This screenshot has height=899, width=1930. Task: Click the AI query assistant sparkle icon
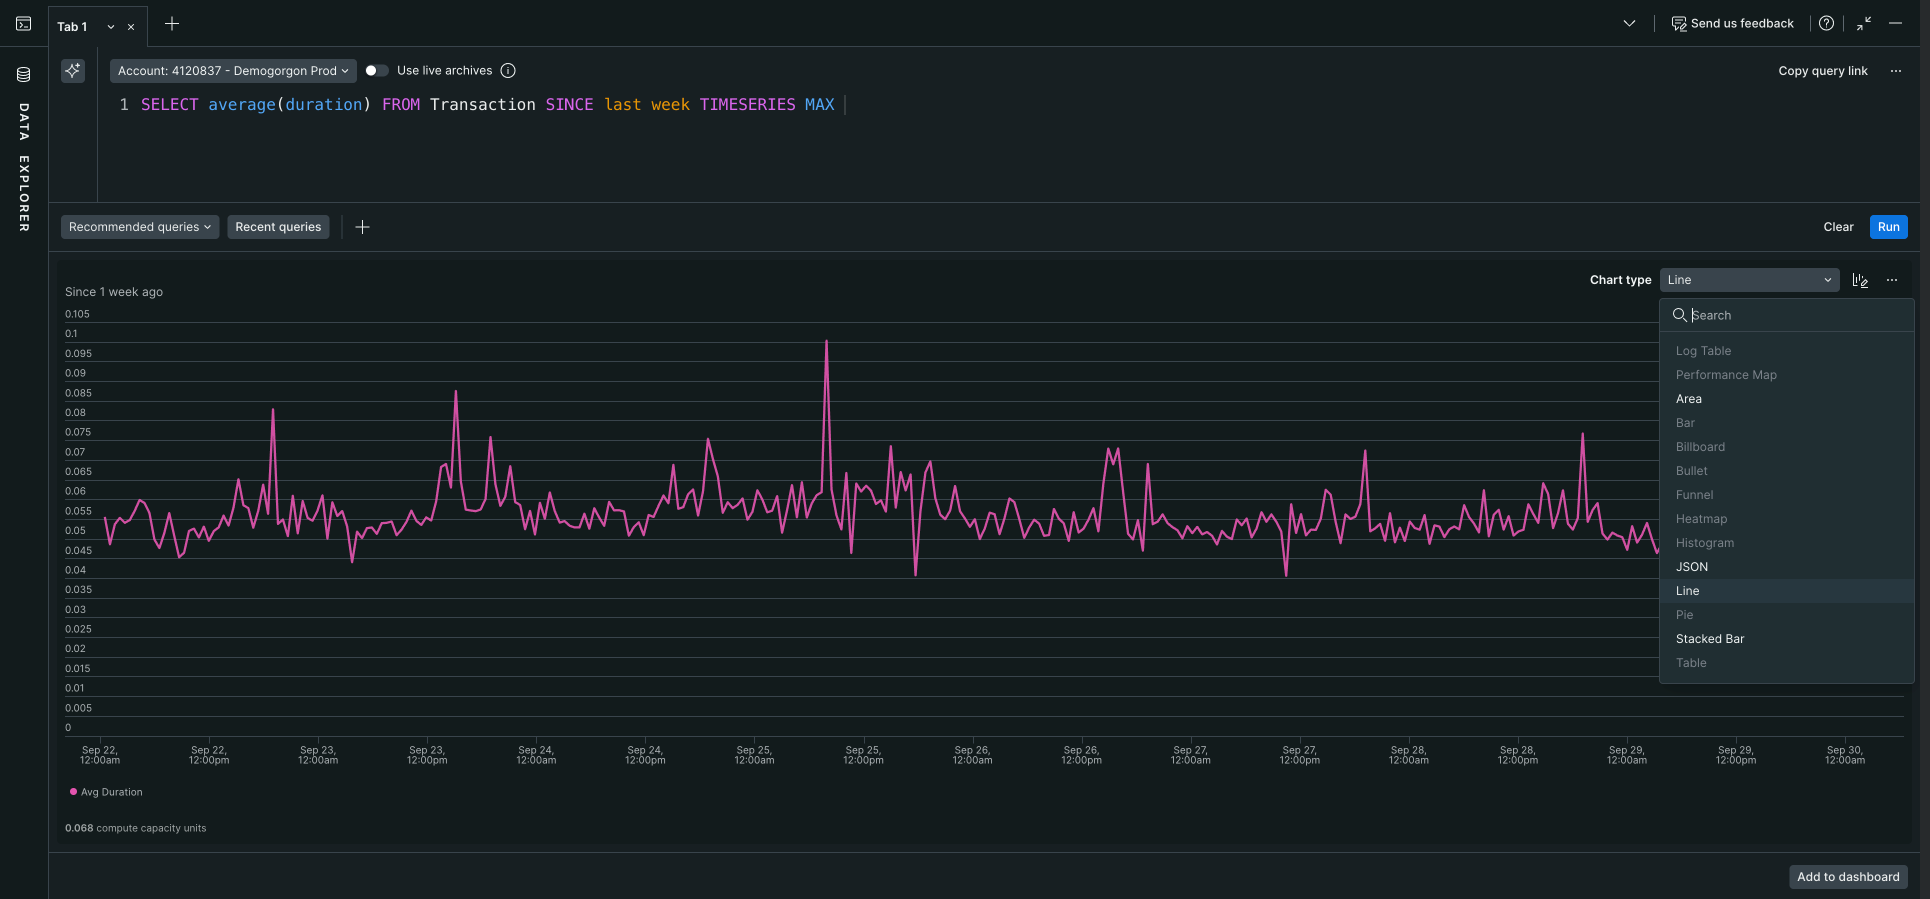click(x=73, y=71)
